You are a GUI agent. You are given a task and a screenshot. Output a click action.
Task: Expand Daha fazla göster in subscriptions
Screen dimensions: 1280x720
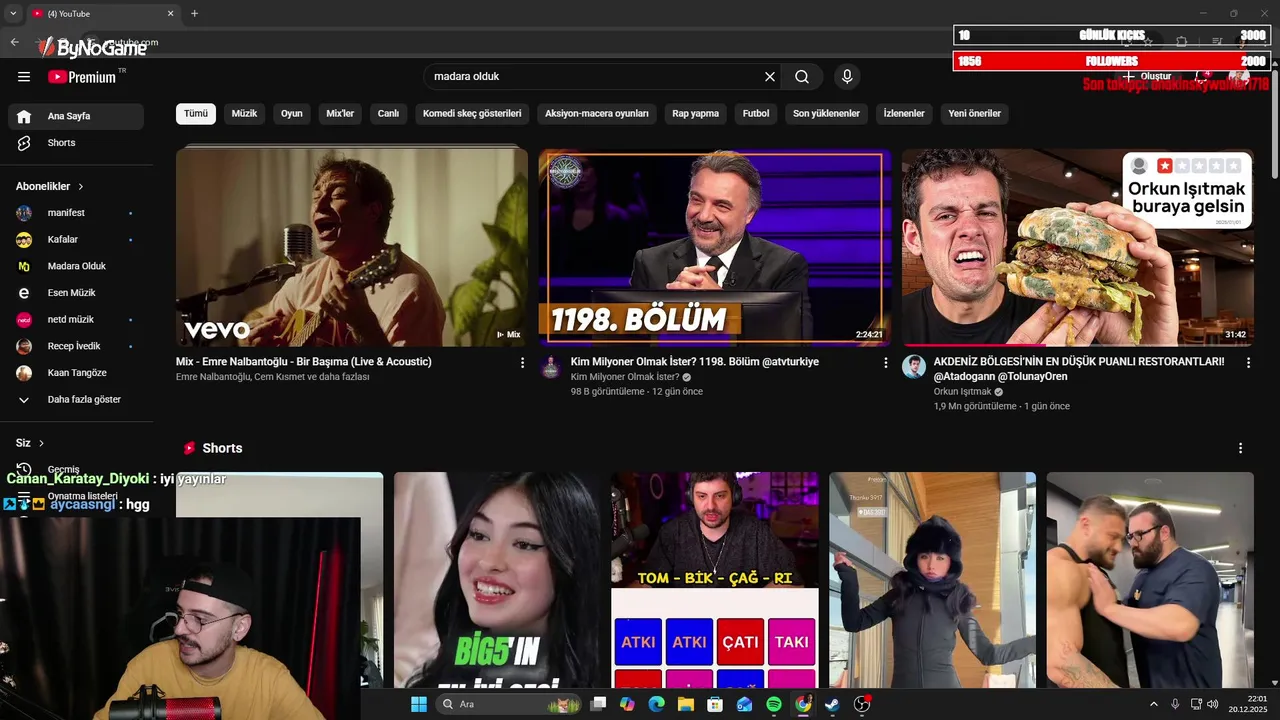click(76, 399)
